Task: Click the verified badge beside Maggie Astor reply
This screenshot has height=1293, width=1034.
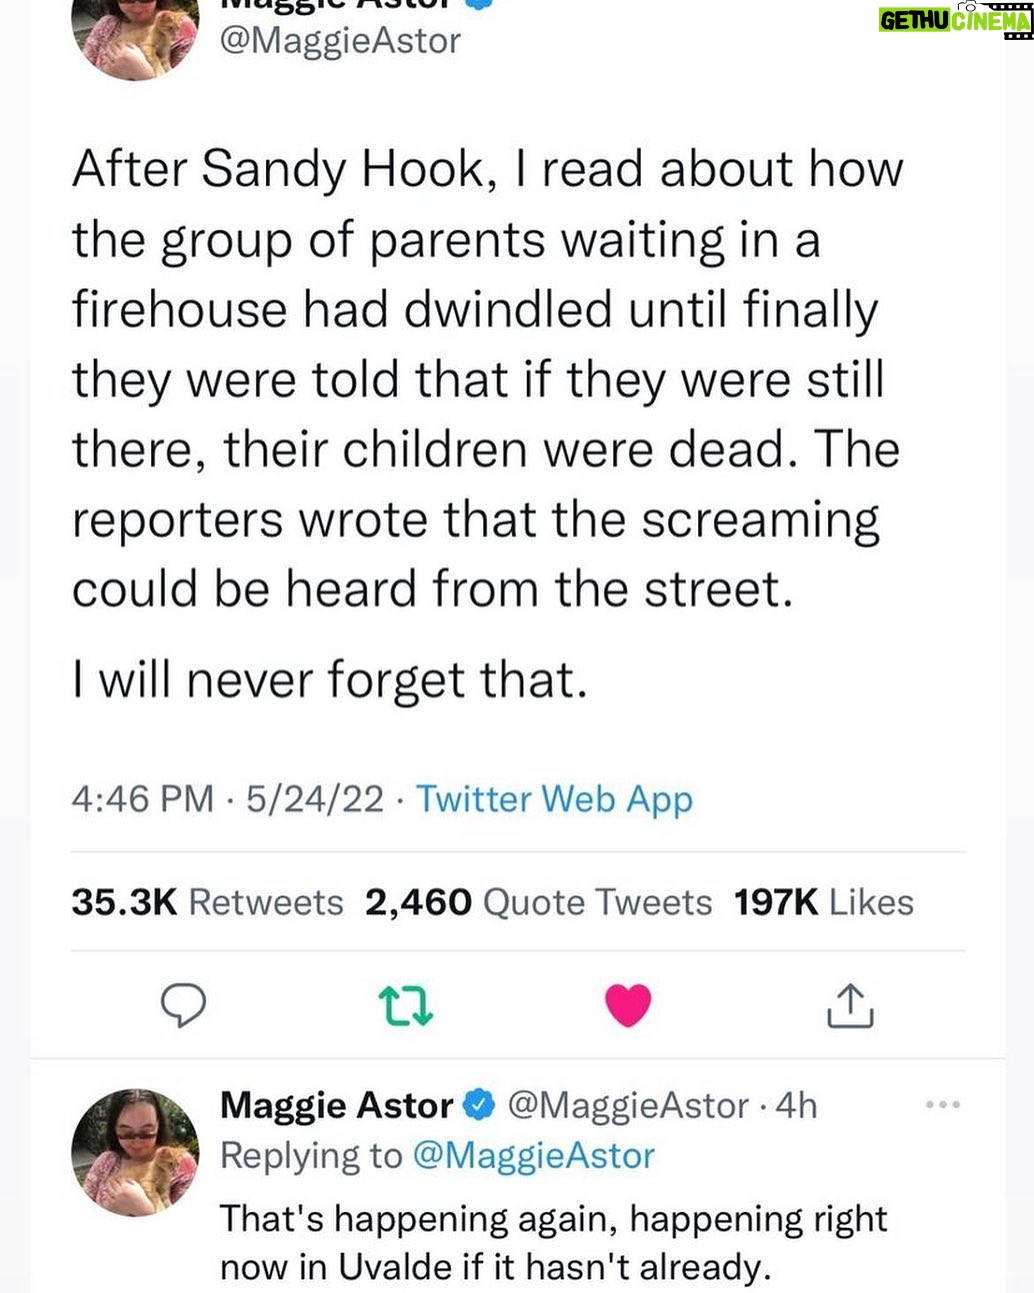Action: pos(480,1106)
